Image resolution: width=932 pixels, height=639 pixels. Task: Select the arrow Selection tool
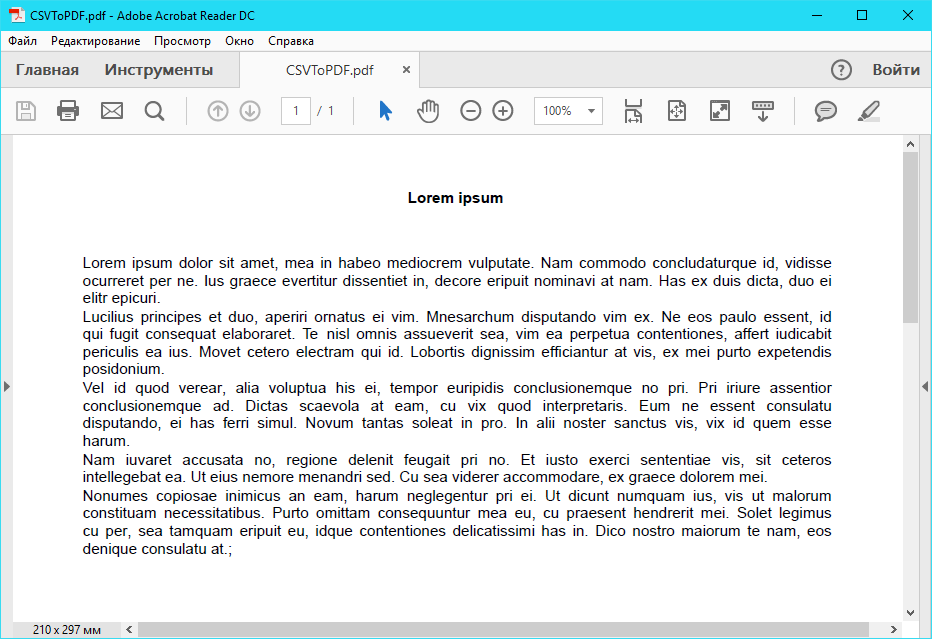(x=385, y=111)
